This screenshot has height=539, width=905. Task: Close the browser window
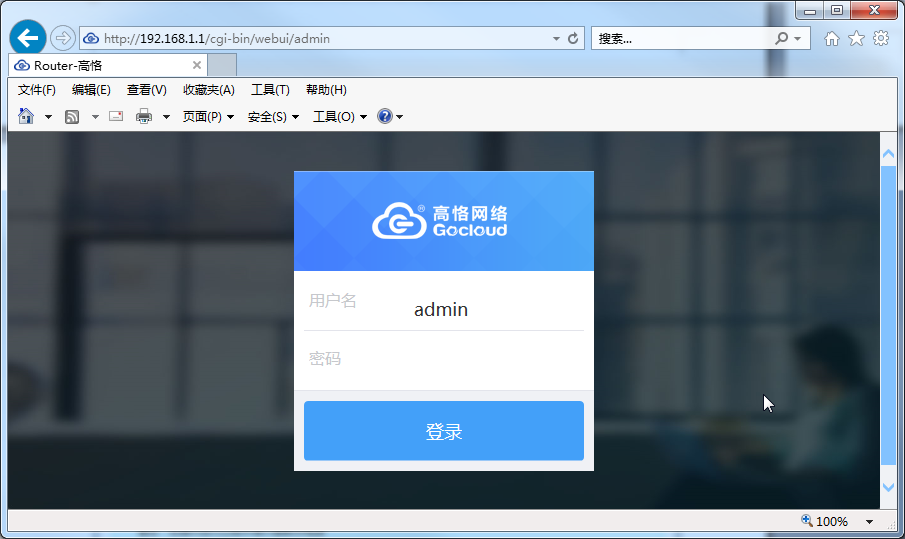pyautogui.click(x=874, y=10)
